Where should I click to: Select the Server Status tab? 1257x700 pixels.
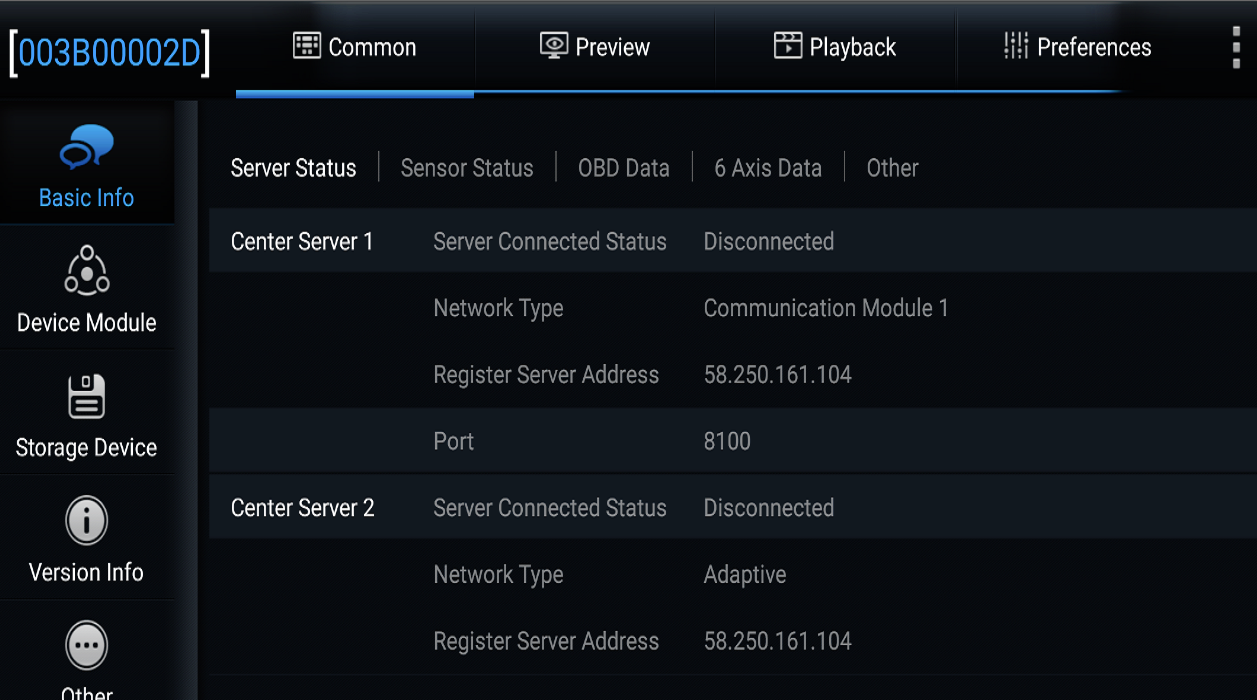pyautogui.click(x=293, y=168)
